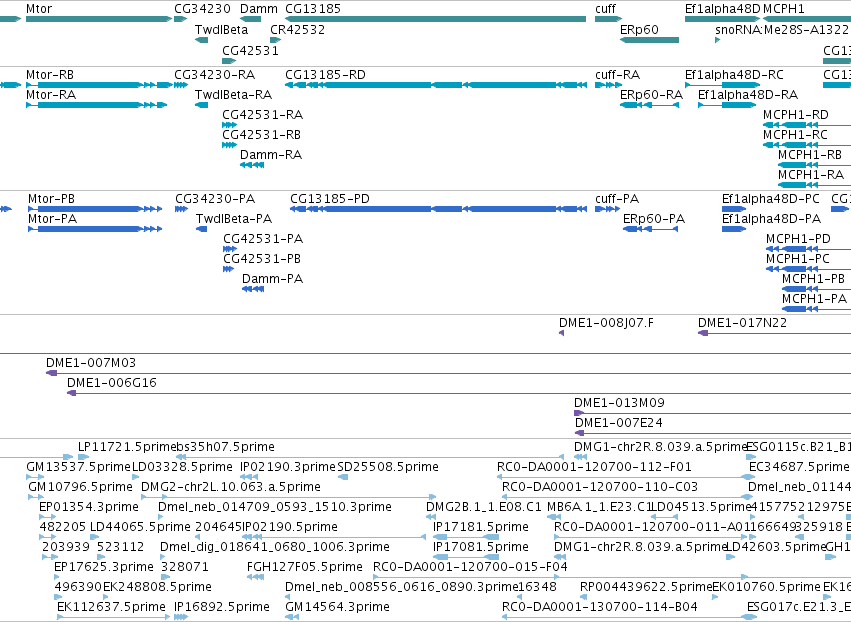Select the cuff gene arrow glyph in top track

[x=608, y=20]
